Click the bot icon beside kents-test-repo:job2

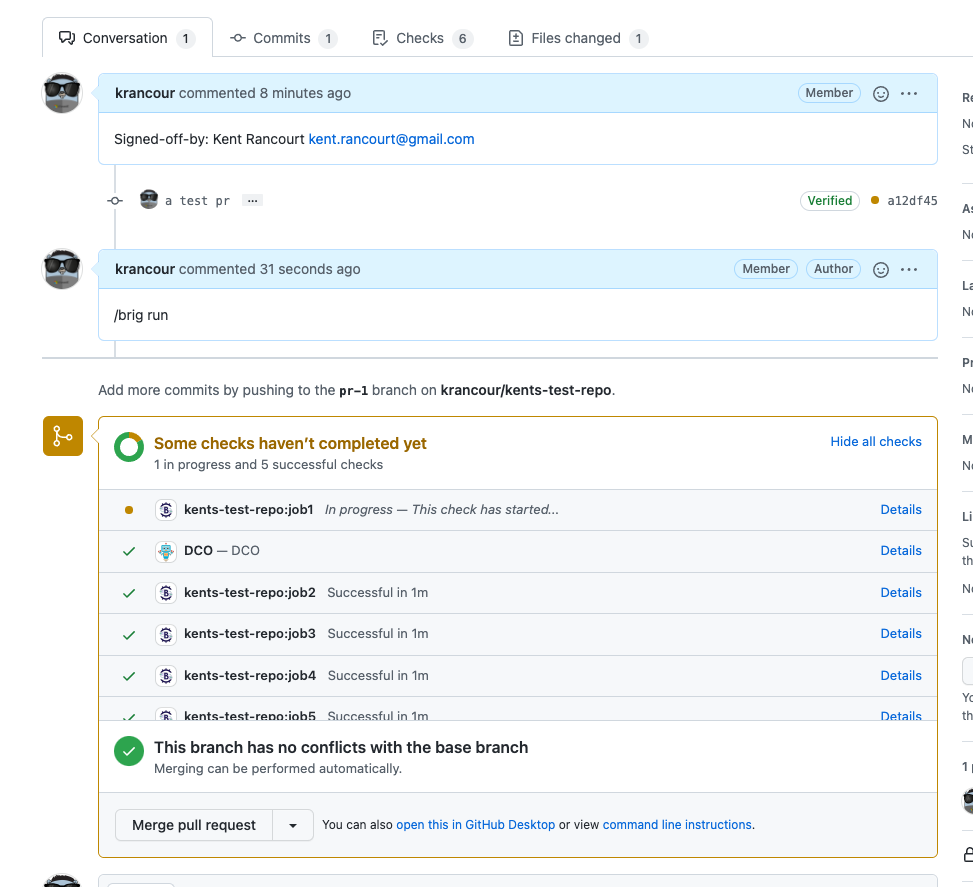click(x=165, y=592)
